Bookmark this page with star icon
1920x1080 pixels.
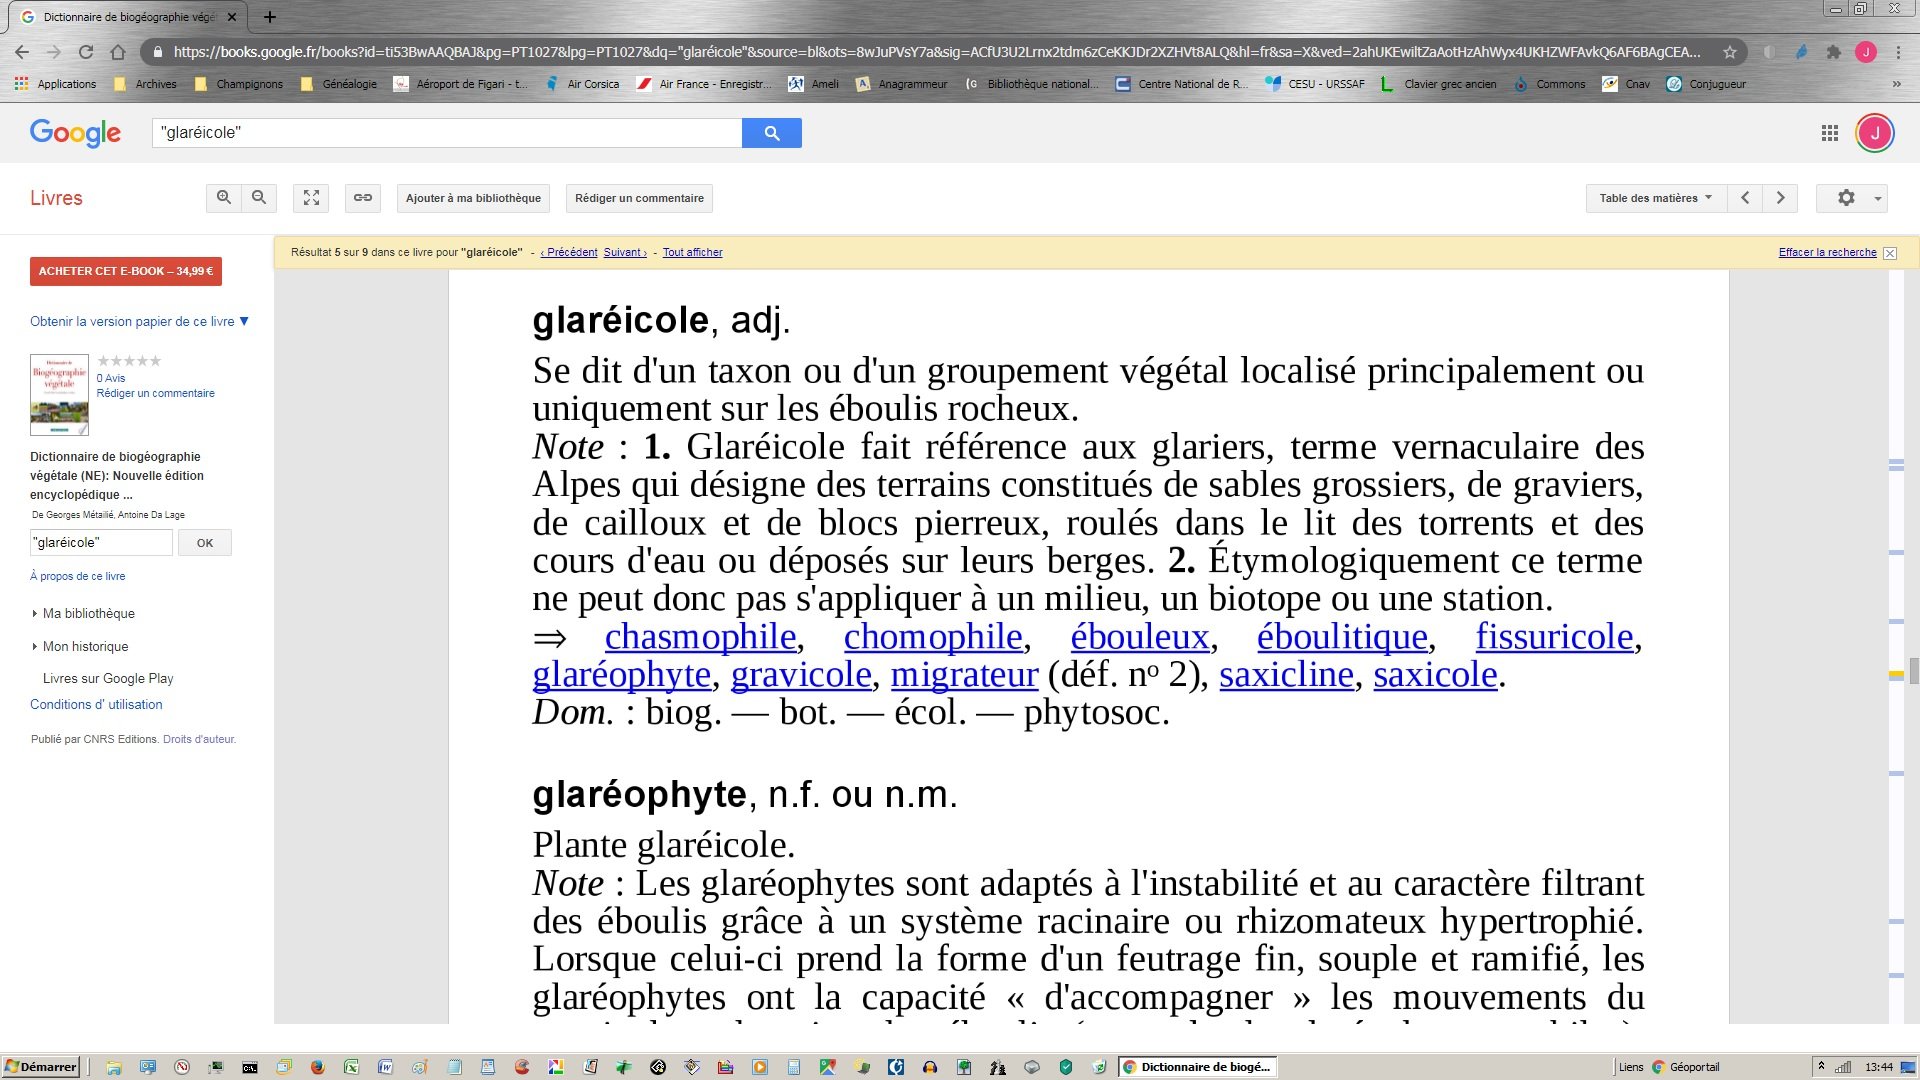(1729, 52)
